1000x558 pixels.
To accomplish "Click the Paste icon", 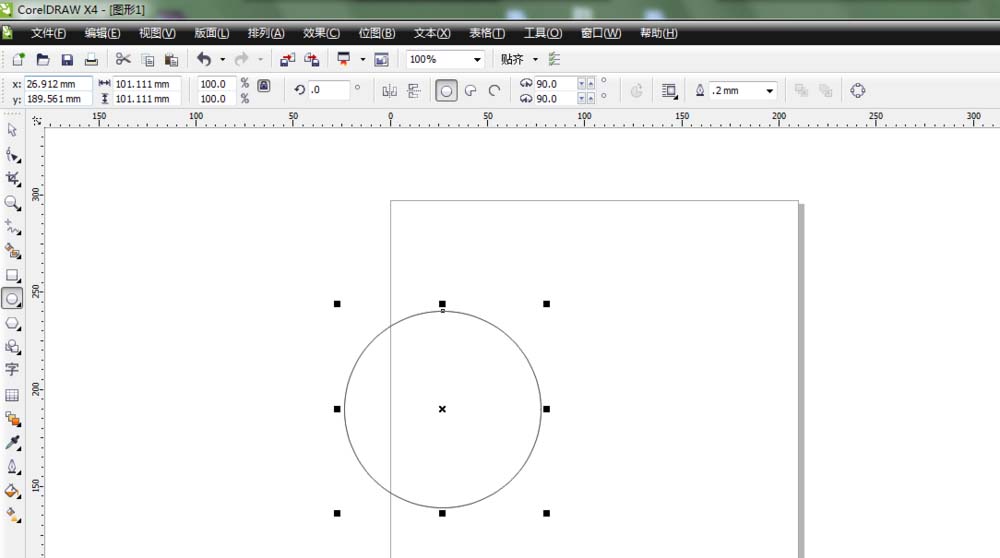I will tap(171, 60).
